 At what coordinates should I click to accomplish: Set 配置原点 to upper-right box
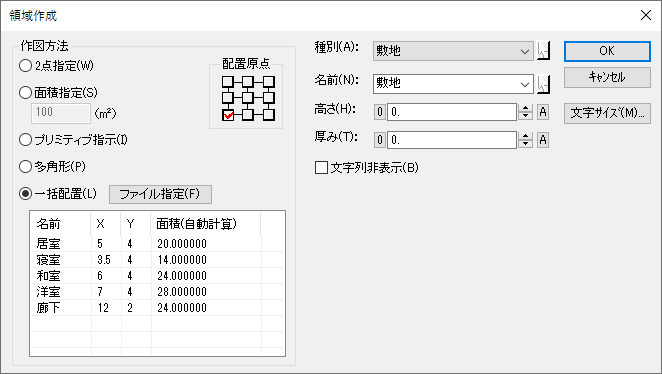269,81
